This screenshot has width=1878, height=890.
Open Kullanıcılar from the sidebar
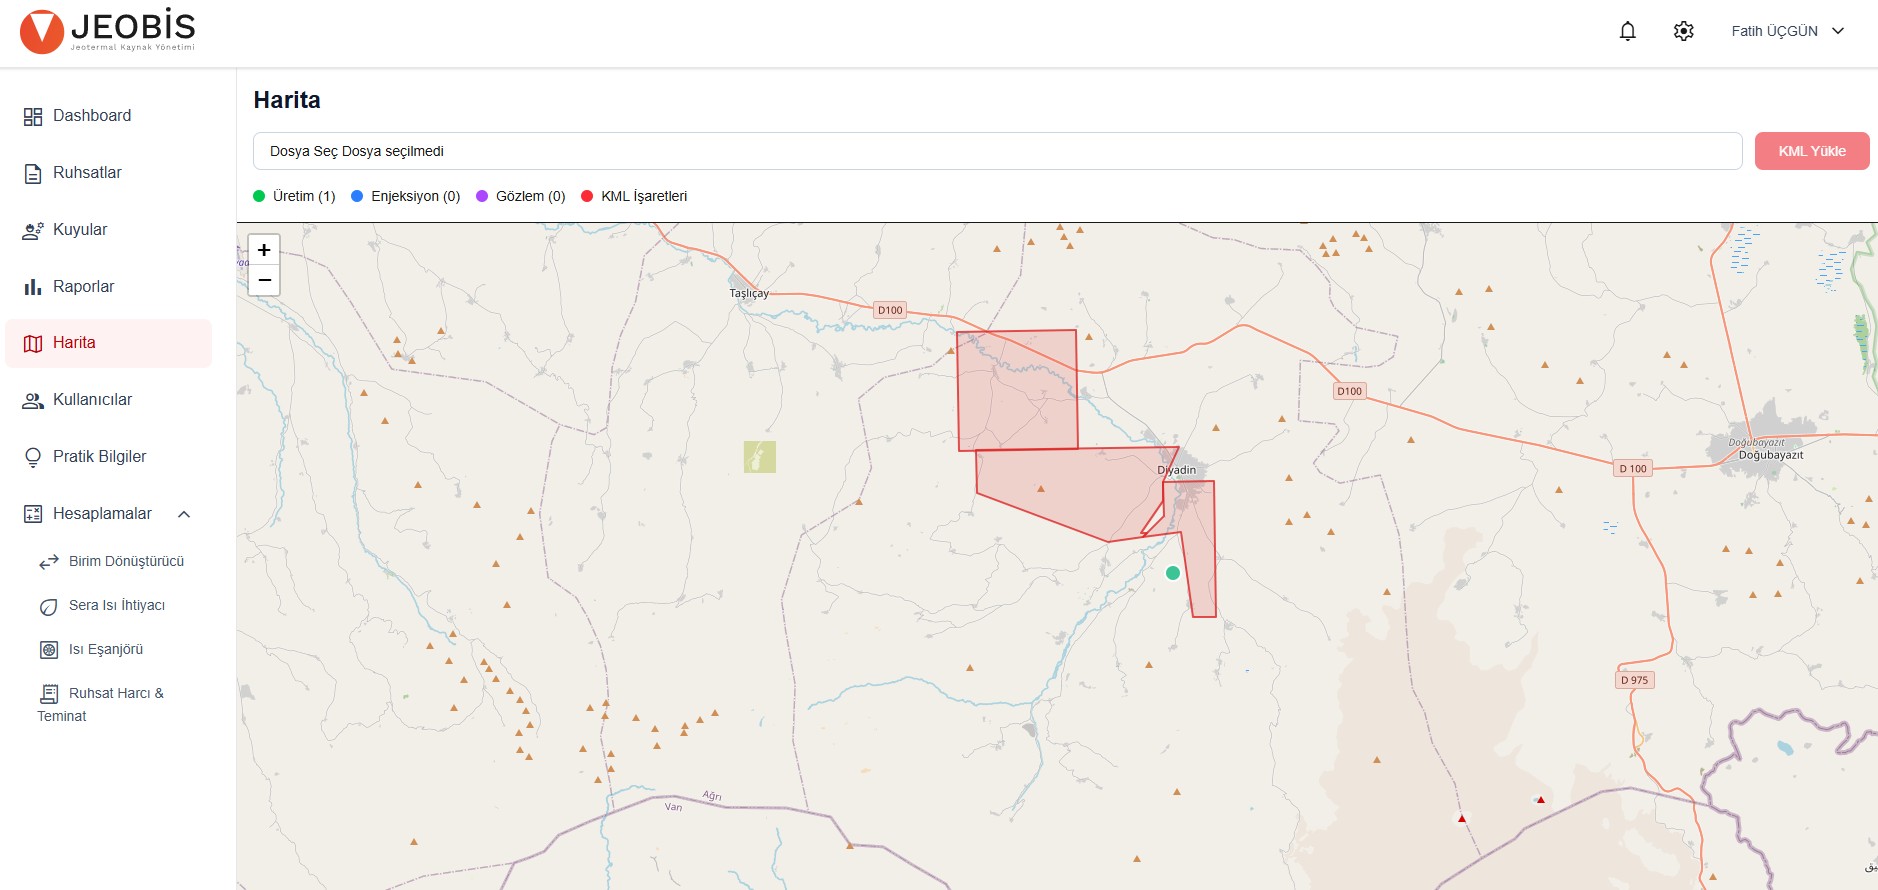pos(92,400)
